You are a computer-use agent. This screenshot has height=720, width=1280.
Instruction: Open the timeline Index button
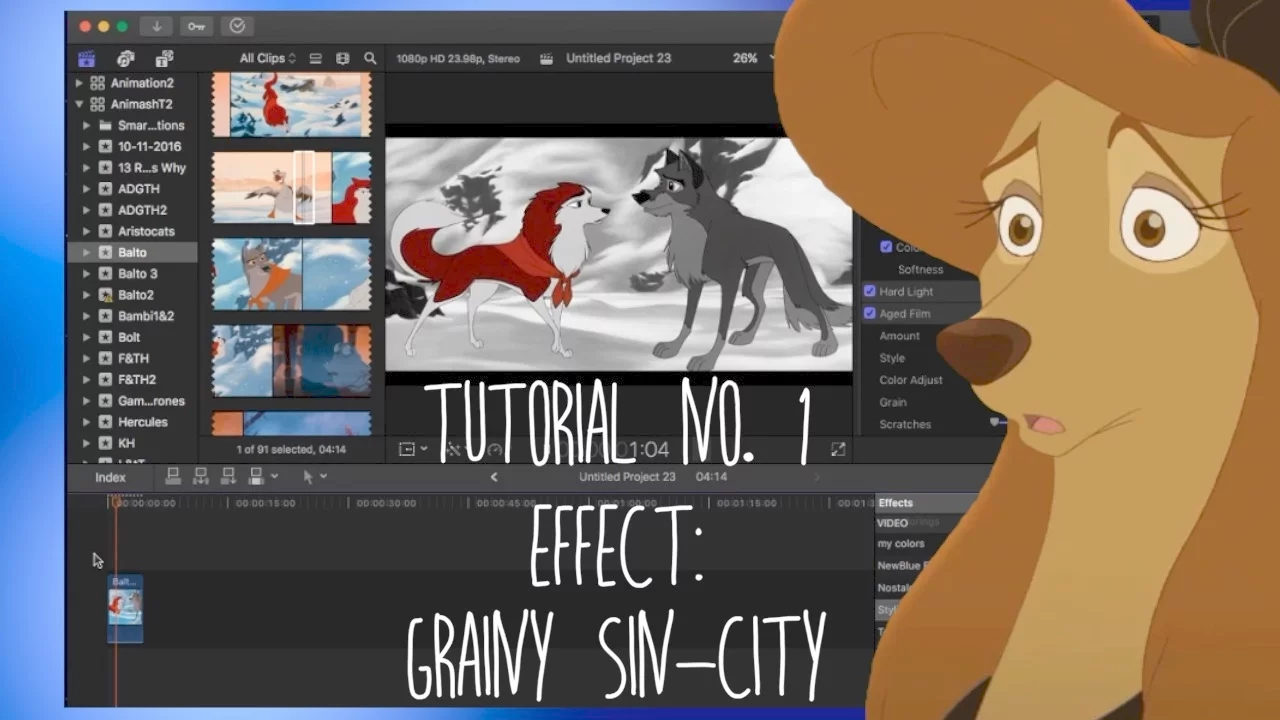(x=110, y=477)
